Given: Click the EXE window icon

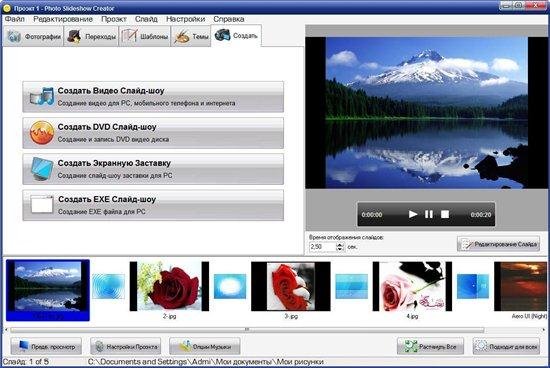Looking at the screenshot, I should [42, 205].
